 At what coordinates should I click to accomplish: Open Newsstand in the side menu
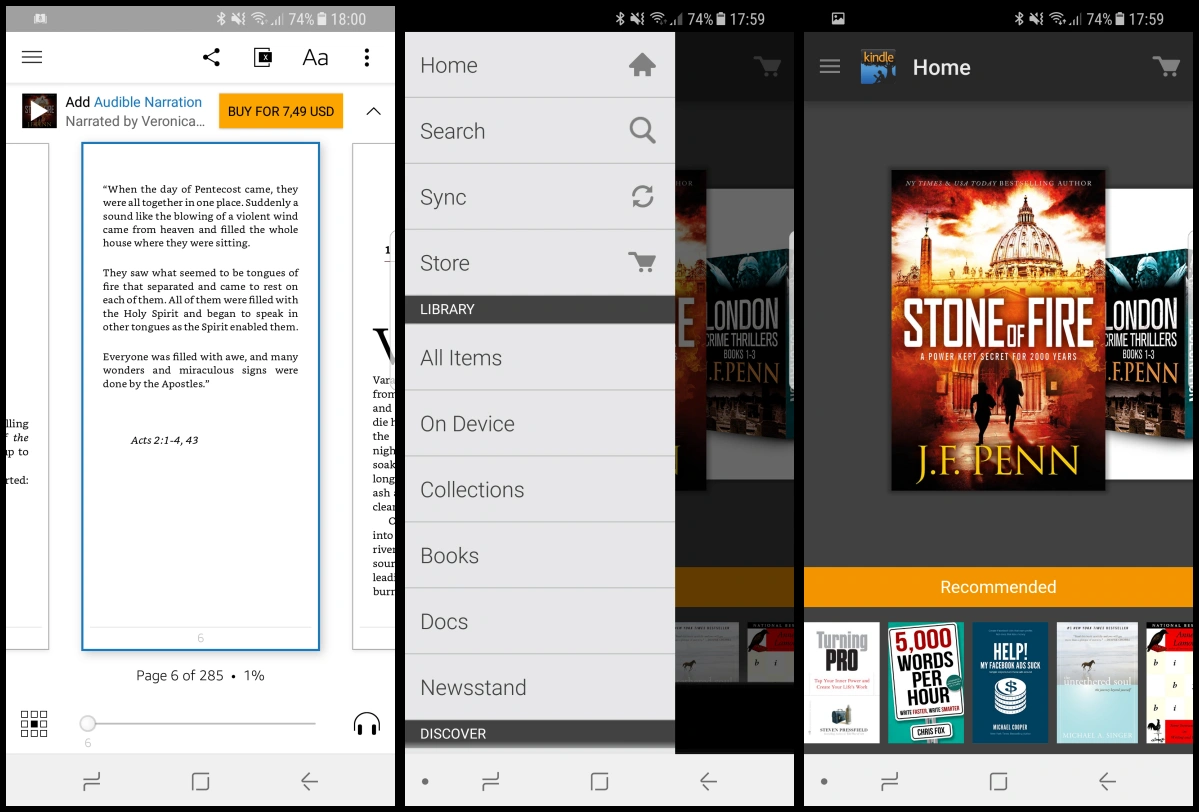coord(540,687)
